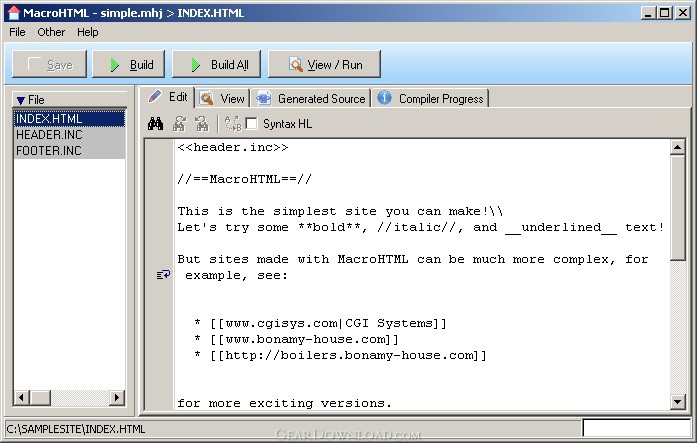The height and width of the screenshot is (443, 697).
Task: Open the Help menu
Action: click(88, 32)
